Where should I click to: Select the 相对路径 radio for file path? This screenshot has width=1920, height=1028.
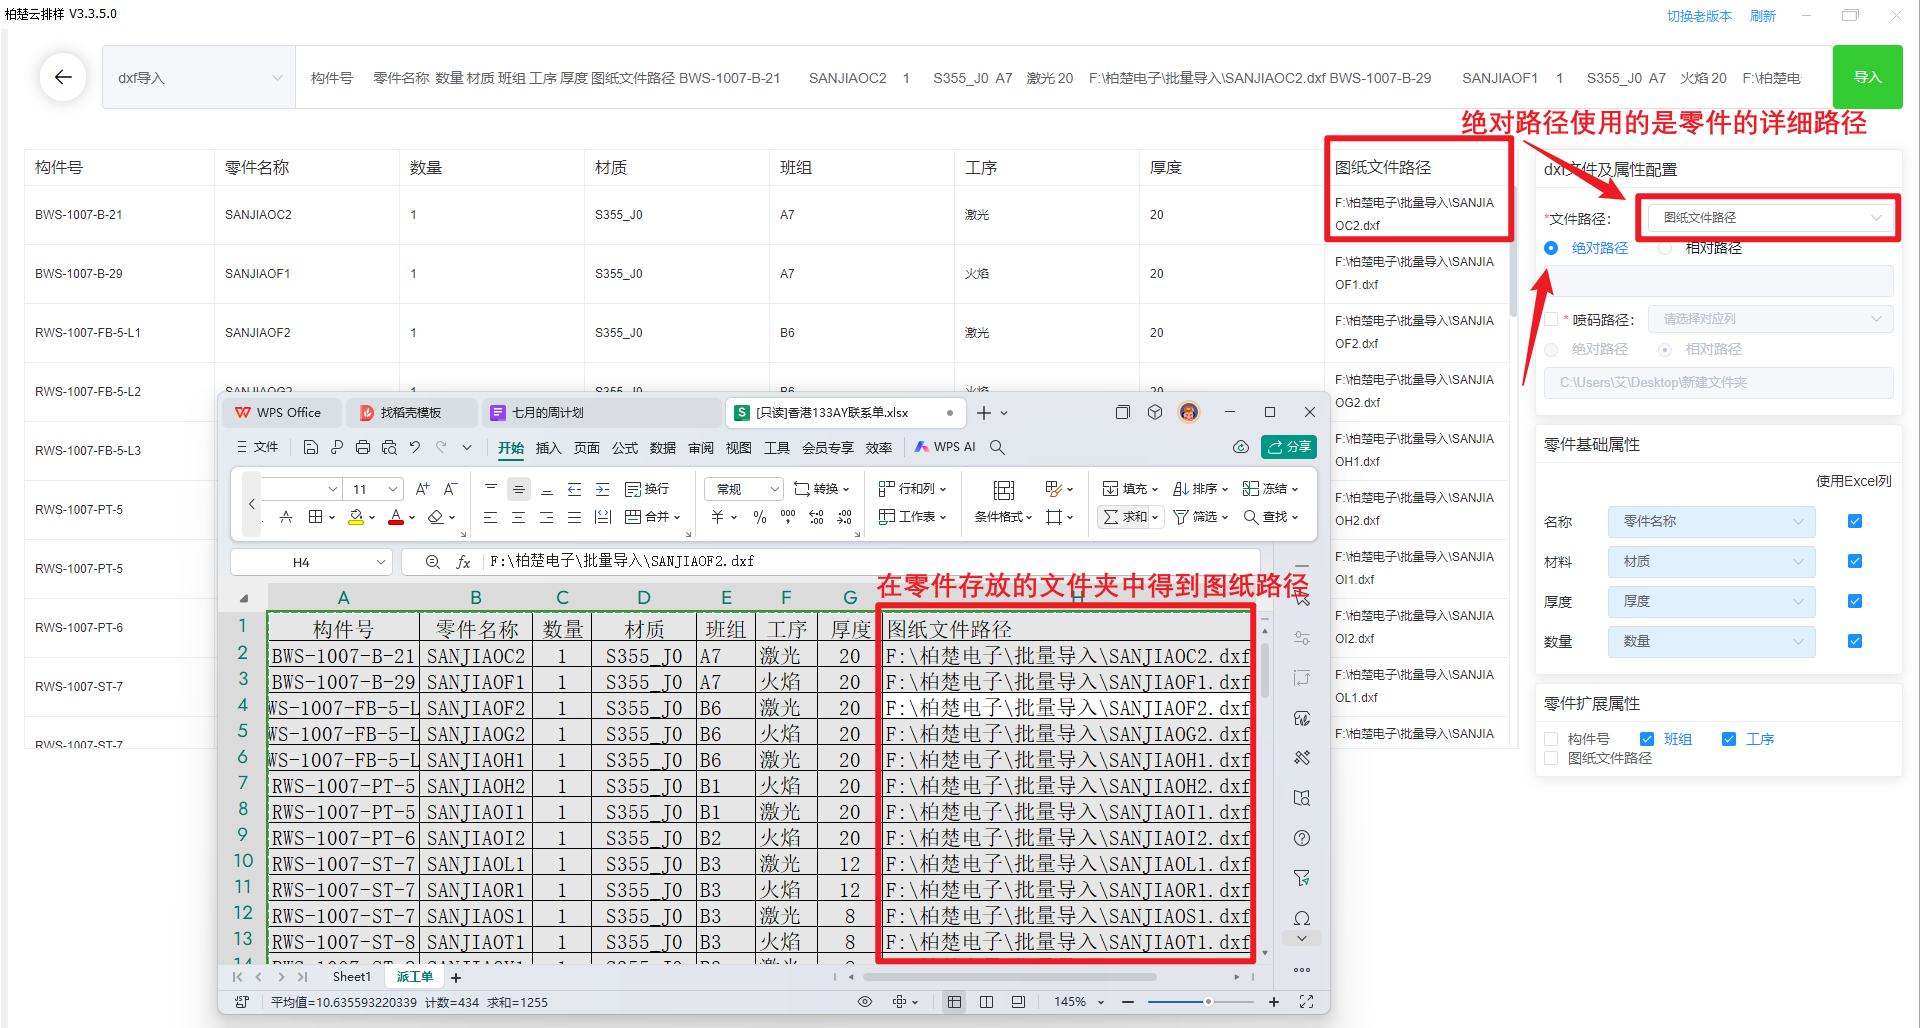coord(1665,248)
